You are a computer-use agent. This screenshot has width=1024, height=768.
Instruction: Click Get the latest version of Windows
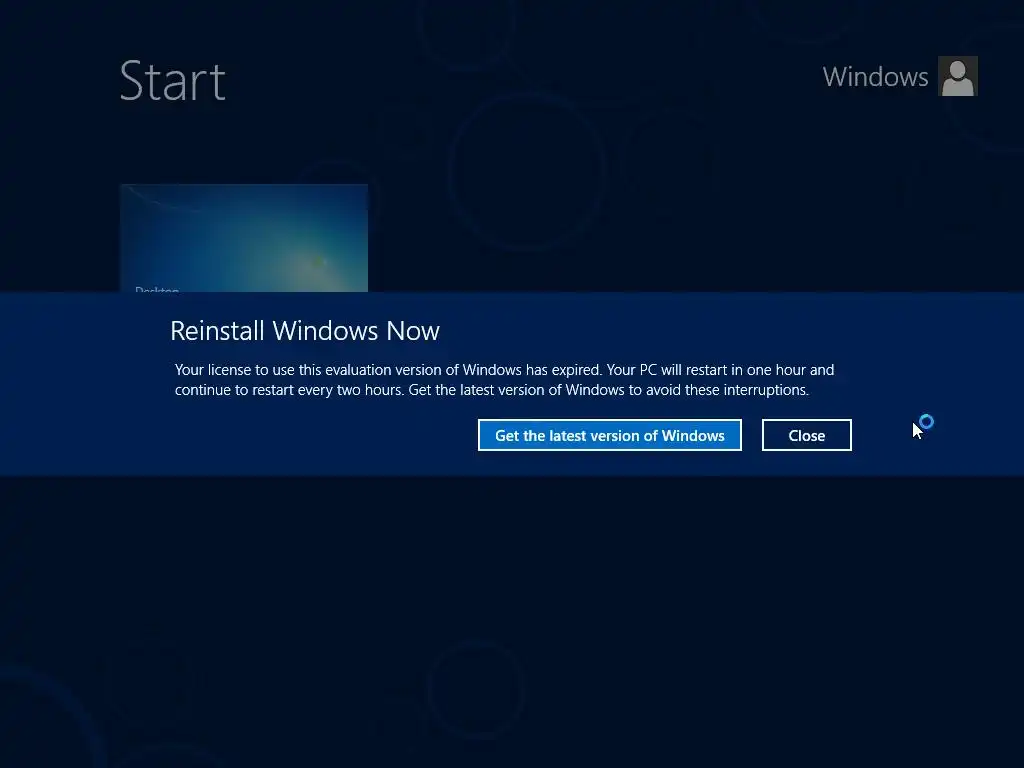[x=609, y=435]
